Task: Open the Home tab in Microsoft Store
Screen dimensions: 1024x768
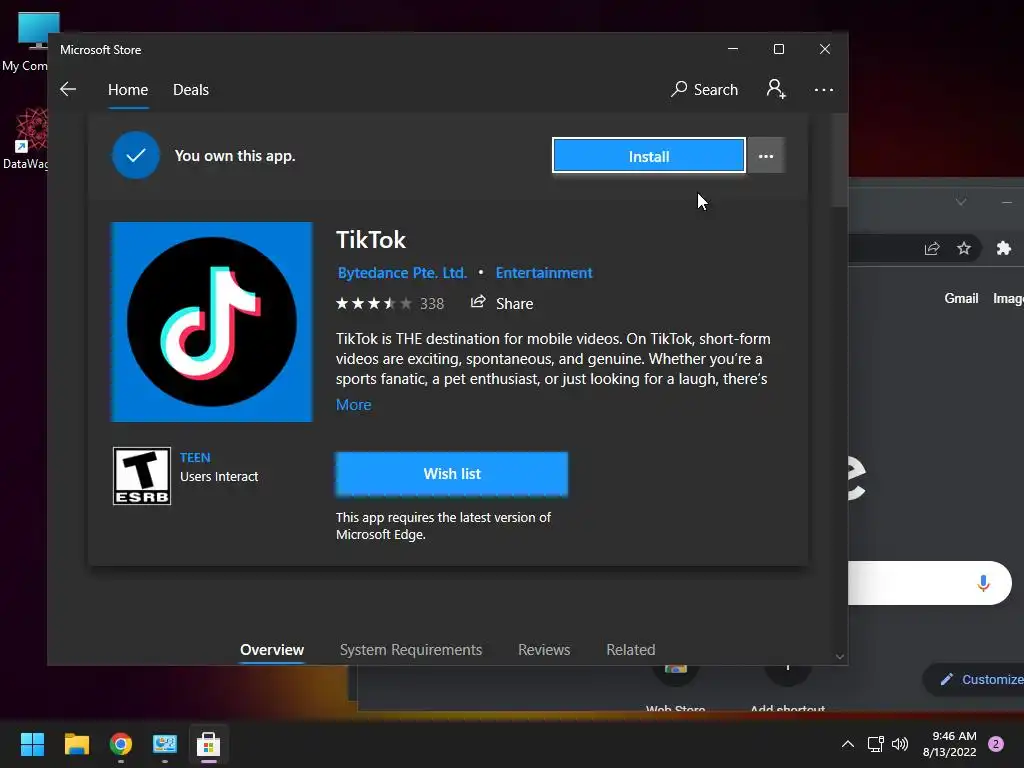Action: coord(128,89)
